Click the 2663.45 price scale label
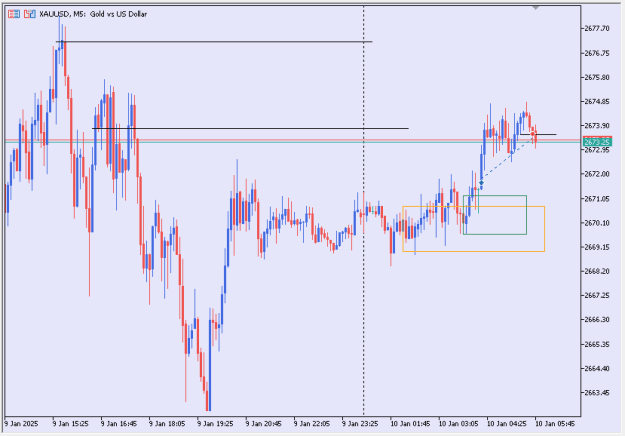This screenshot has width=625, height=436. click(x=597, y=393)
